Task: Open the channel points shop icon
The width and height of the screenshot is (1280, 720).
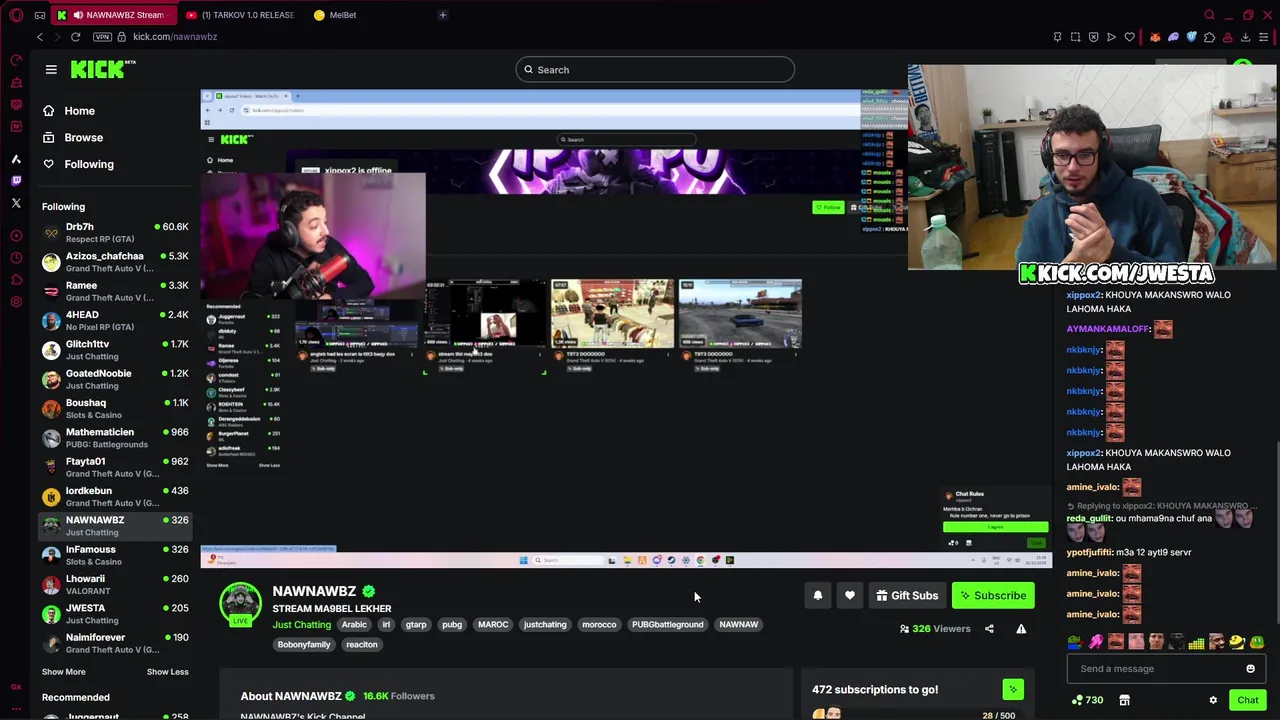Action: pyautogui.click(x=1124, y=700)
